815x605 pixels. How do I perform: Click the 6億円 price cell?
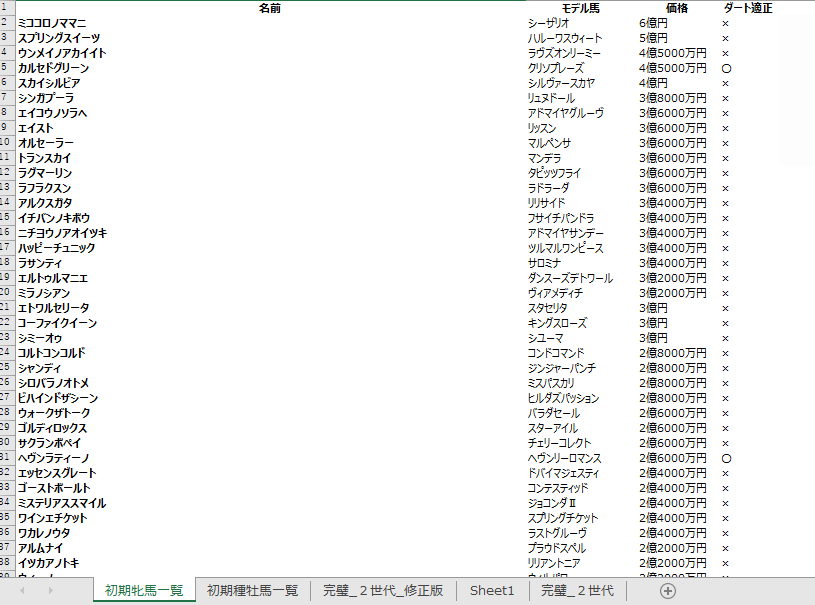pos(677,23)
